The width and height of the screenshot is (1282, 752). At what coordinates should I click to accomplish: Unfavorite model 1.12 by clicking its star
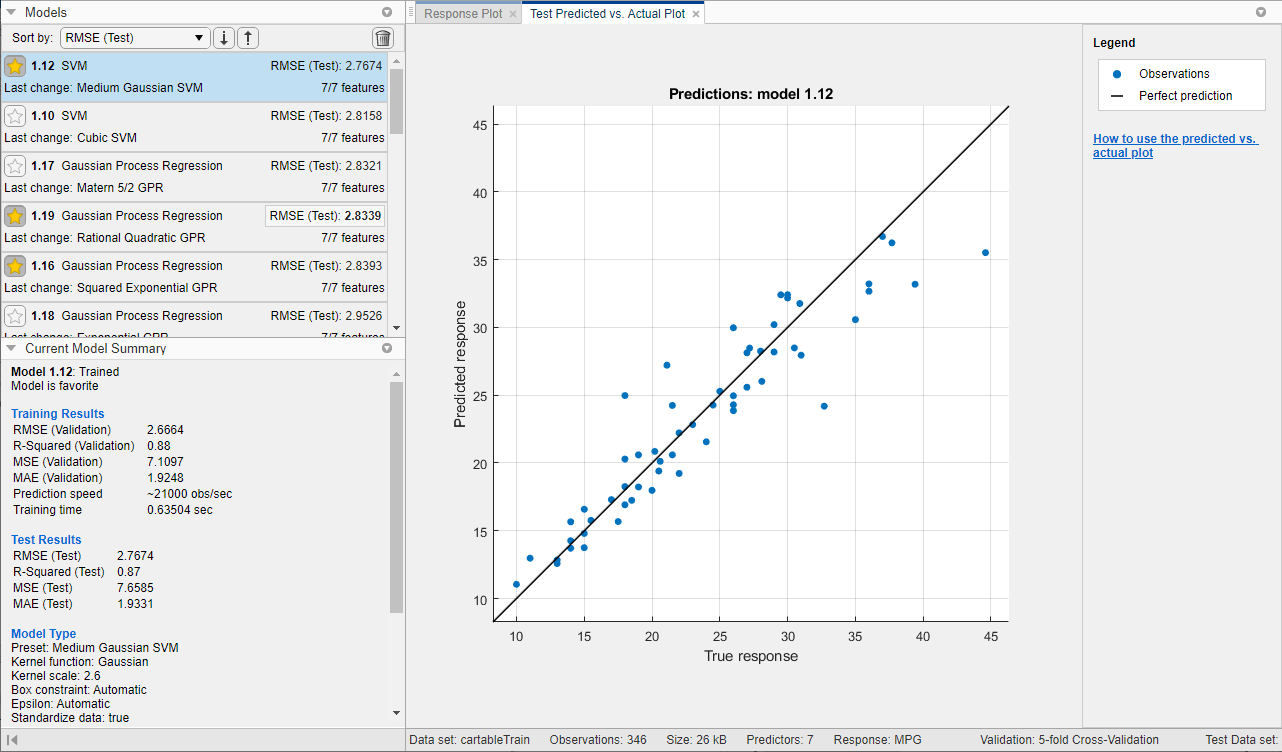coord(15,66)
